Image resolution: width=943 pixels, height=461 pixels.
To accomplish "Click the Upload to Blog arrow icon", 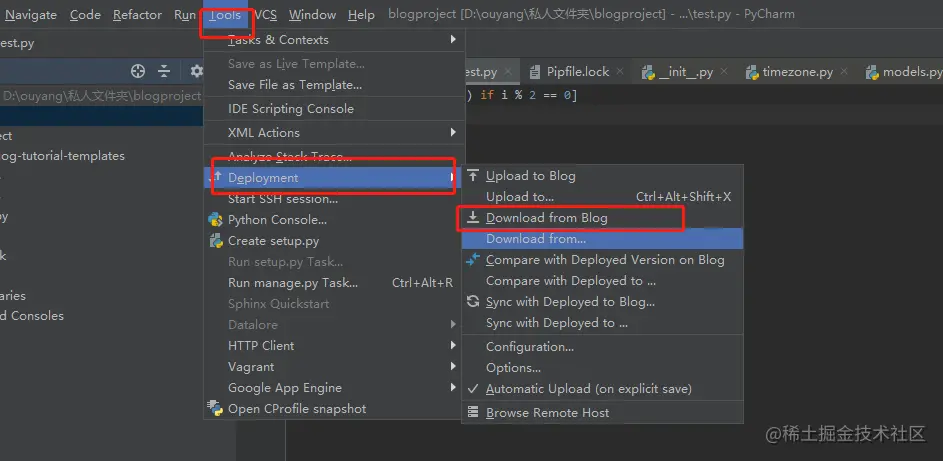I will coord(473,175).
